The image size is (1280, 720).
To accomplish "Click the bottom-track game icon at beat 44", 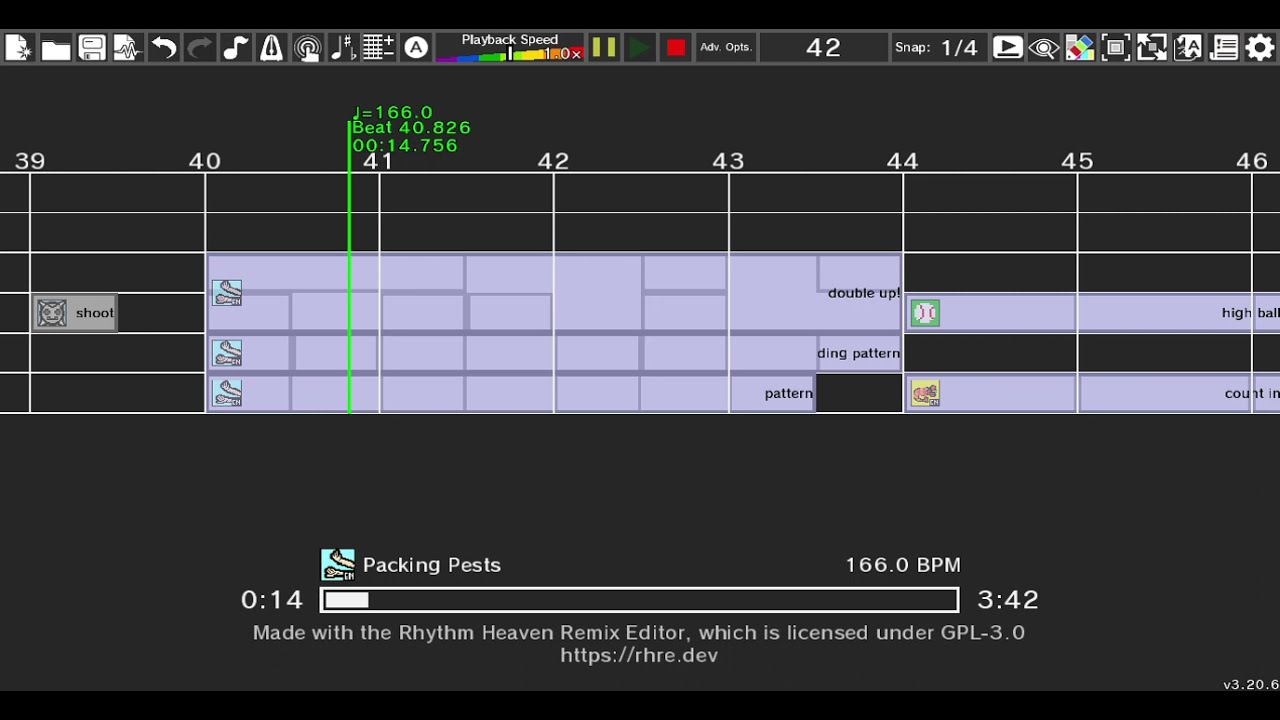I will tap(925, 393).
